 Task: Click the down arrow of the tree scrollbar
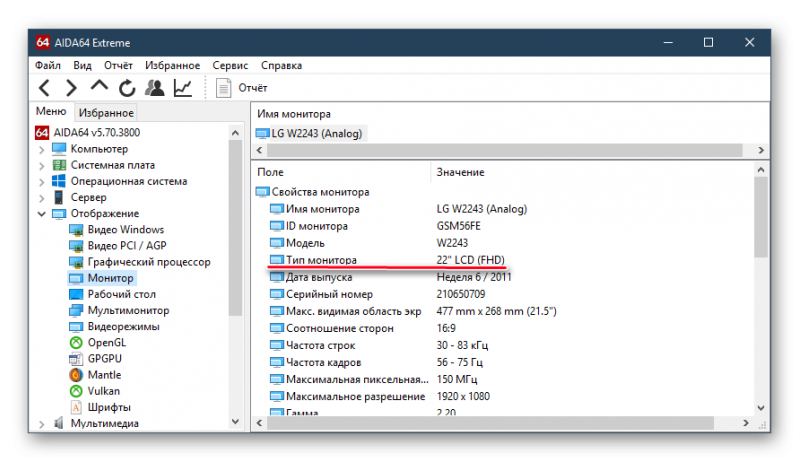point(235,422)
